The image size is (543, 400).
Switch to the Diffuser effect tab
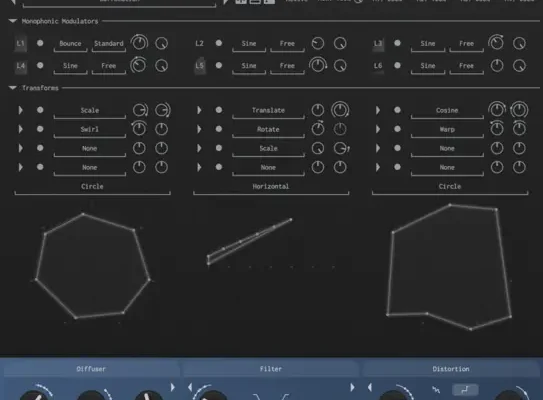91,369
